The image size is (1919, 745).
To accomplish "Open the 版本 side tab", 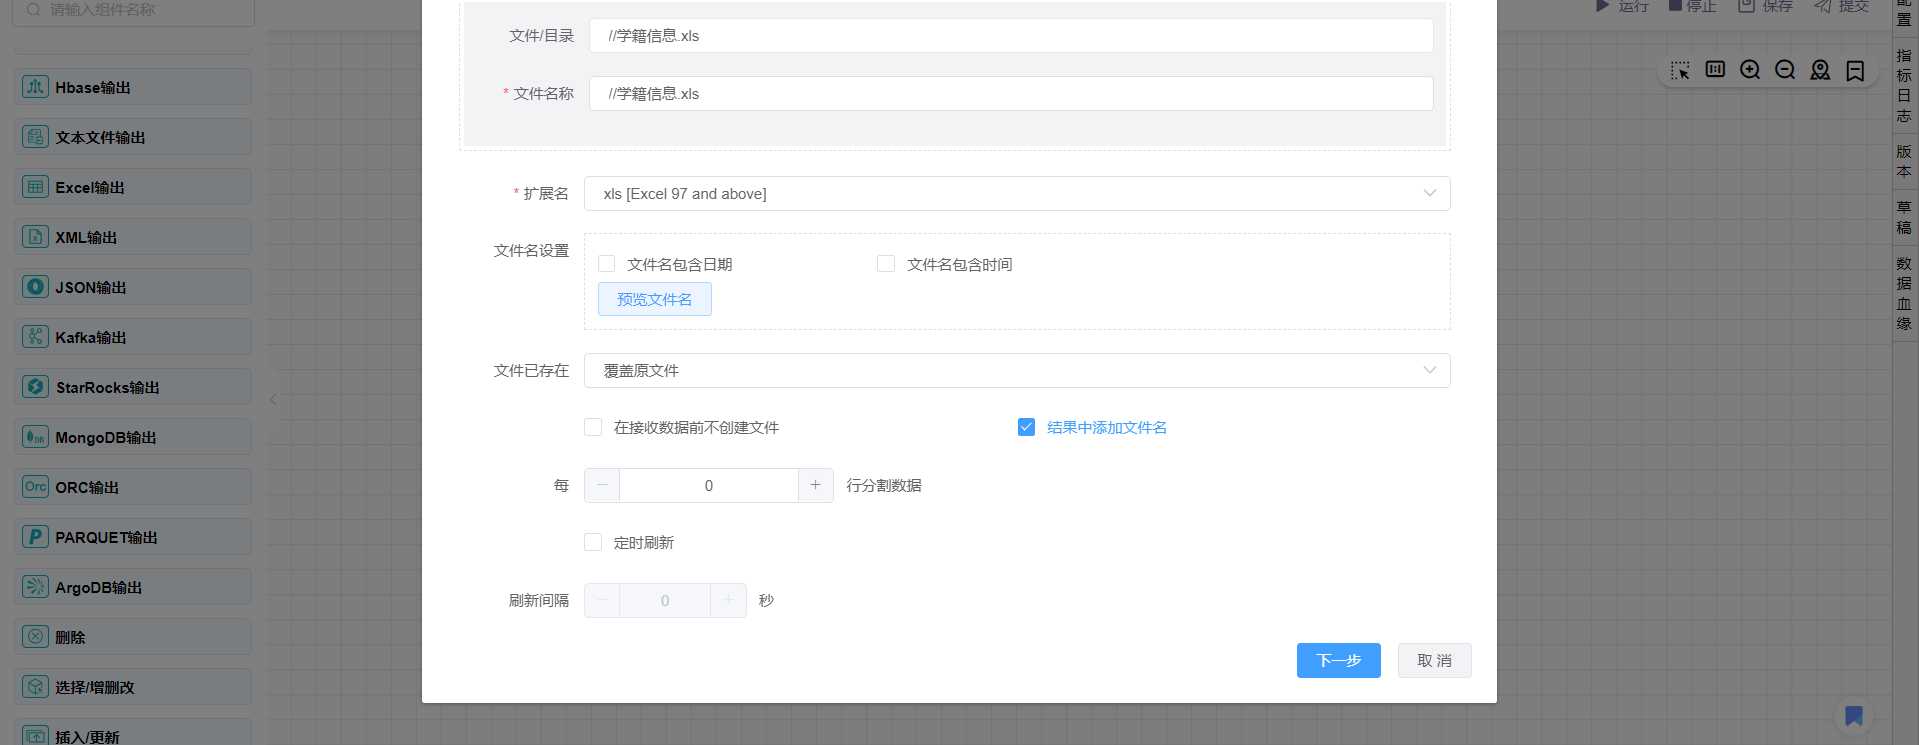I will [1904, 161].
